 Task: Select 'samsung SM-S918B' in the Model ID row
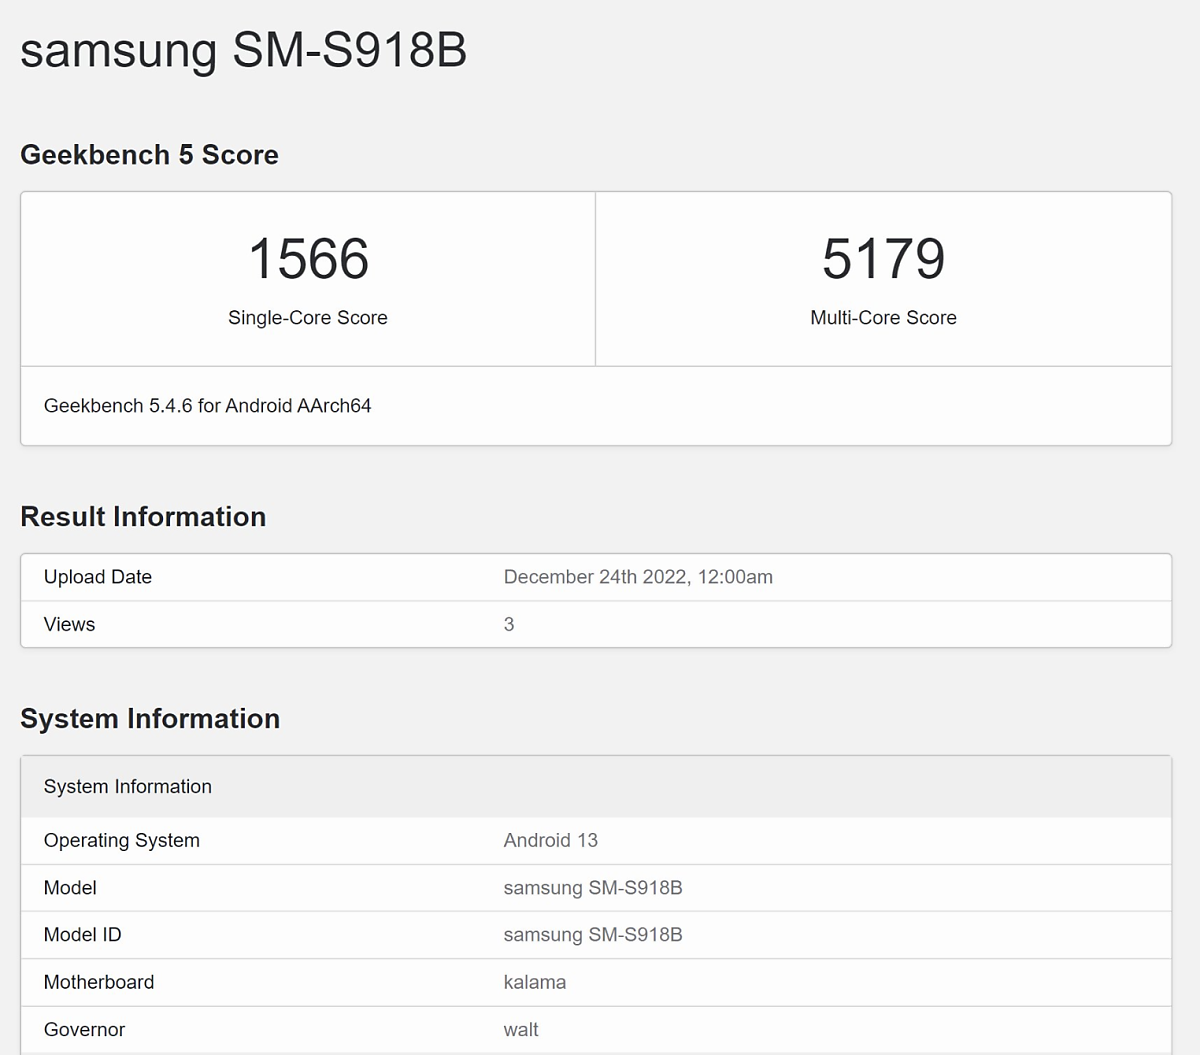point(593,935)
